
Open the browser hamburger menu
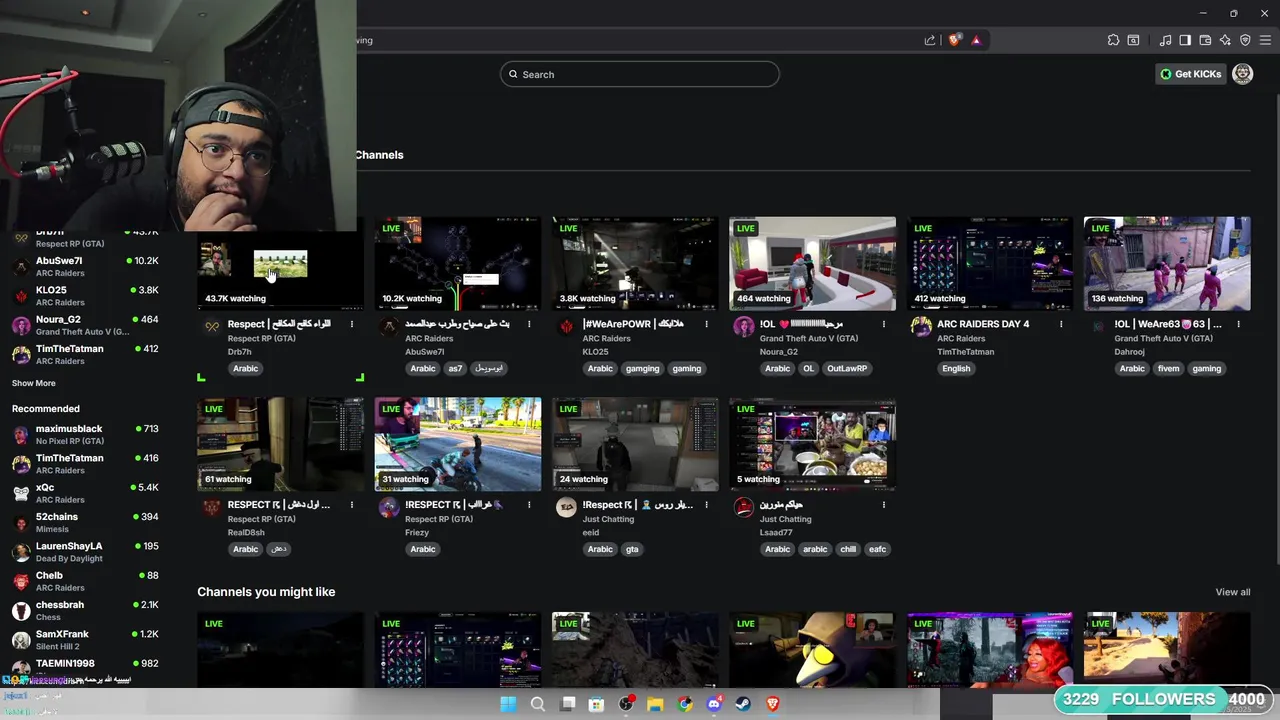(1265, 40)
